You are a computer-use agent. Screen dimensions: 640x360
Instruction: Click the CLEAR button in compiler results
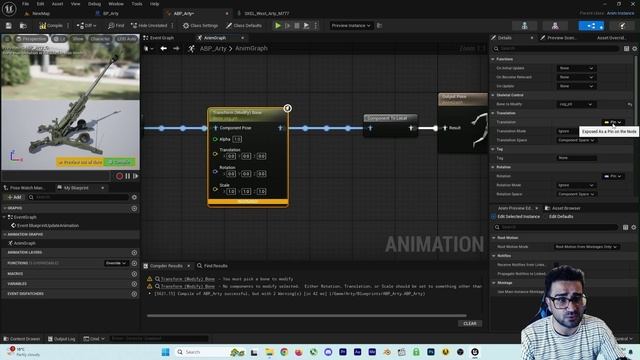coord(470,324)
